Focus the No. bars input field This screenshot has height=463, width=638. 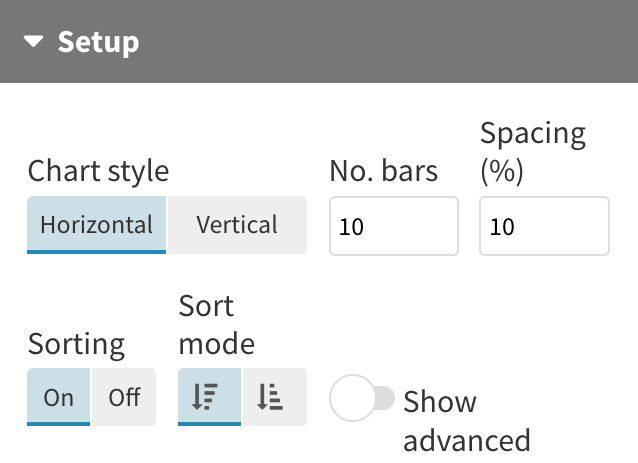pos(393,226)
